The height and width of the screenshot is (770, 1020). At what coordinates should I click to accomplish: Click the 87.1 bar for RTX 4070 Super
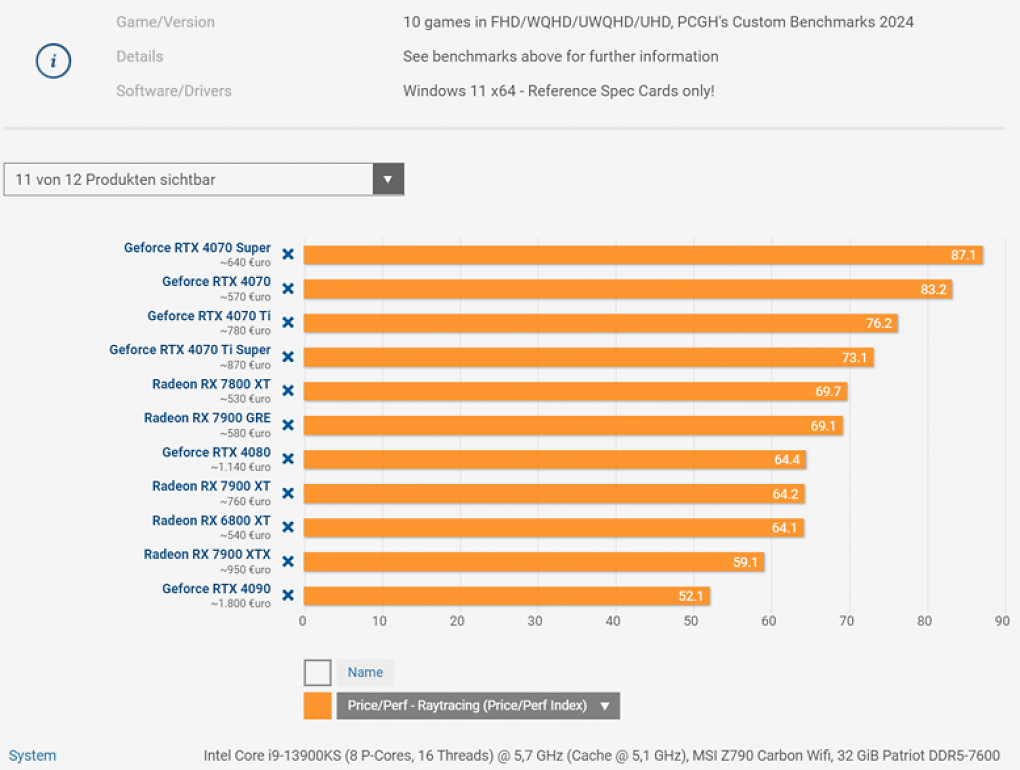click(x=643, y=255)
